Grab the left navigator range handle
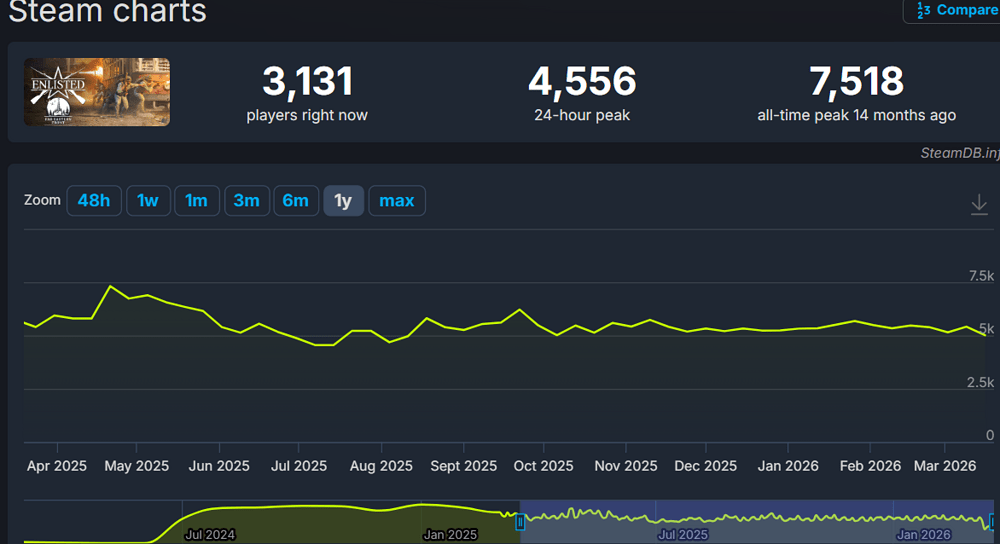The width and height of the screenshot is (1000, 544). 520,522
